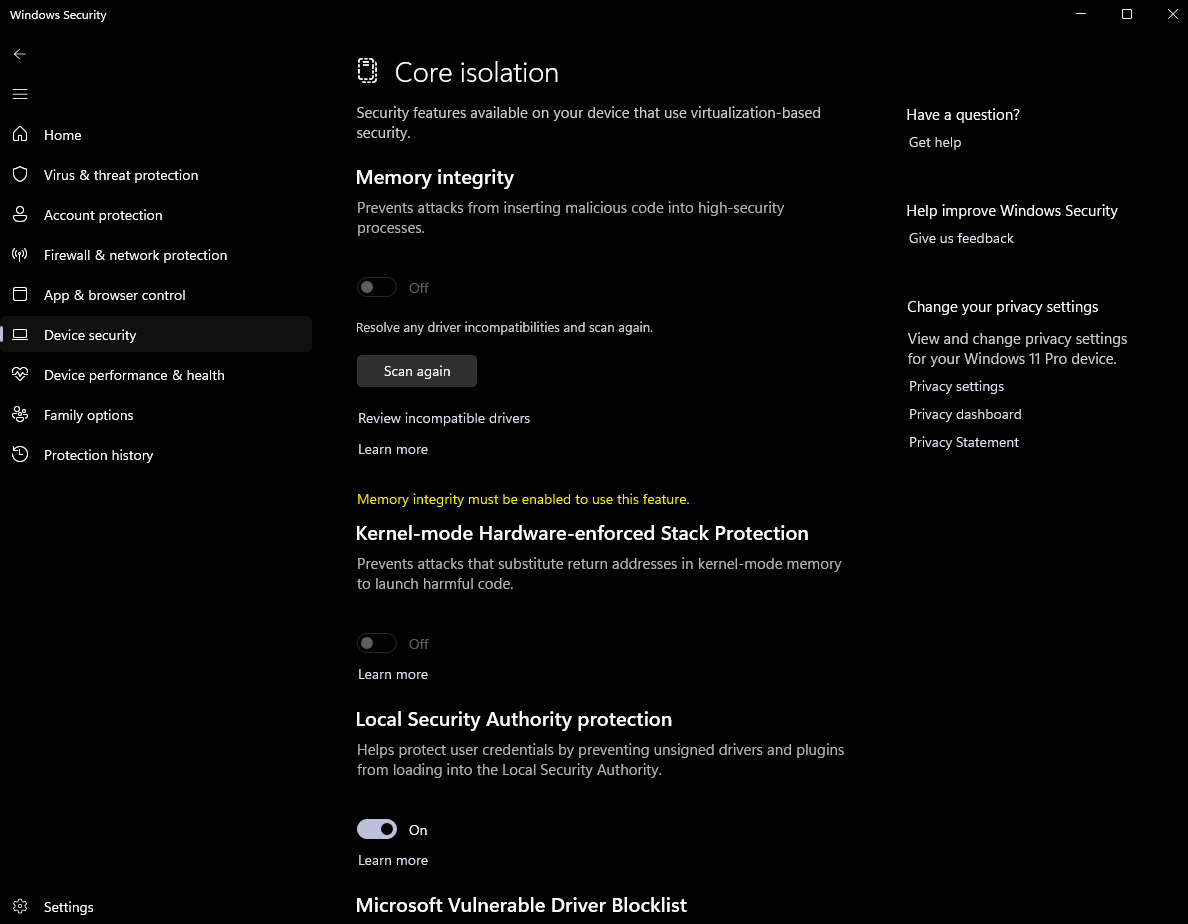The height and width of the screenshot is (924, 1188).
Task: Open Windows Security Settings via gear icon
Action: point(20,906)
